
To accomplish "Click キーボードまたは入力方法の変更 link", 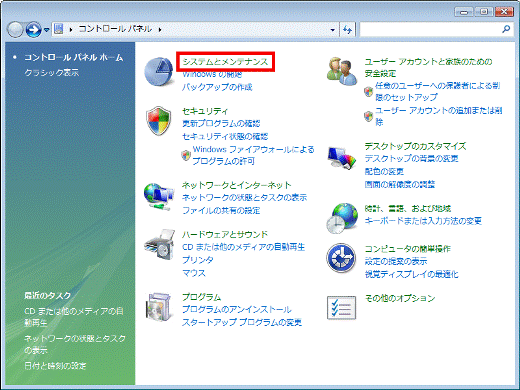I will tap(423, 221).
